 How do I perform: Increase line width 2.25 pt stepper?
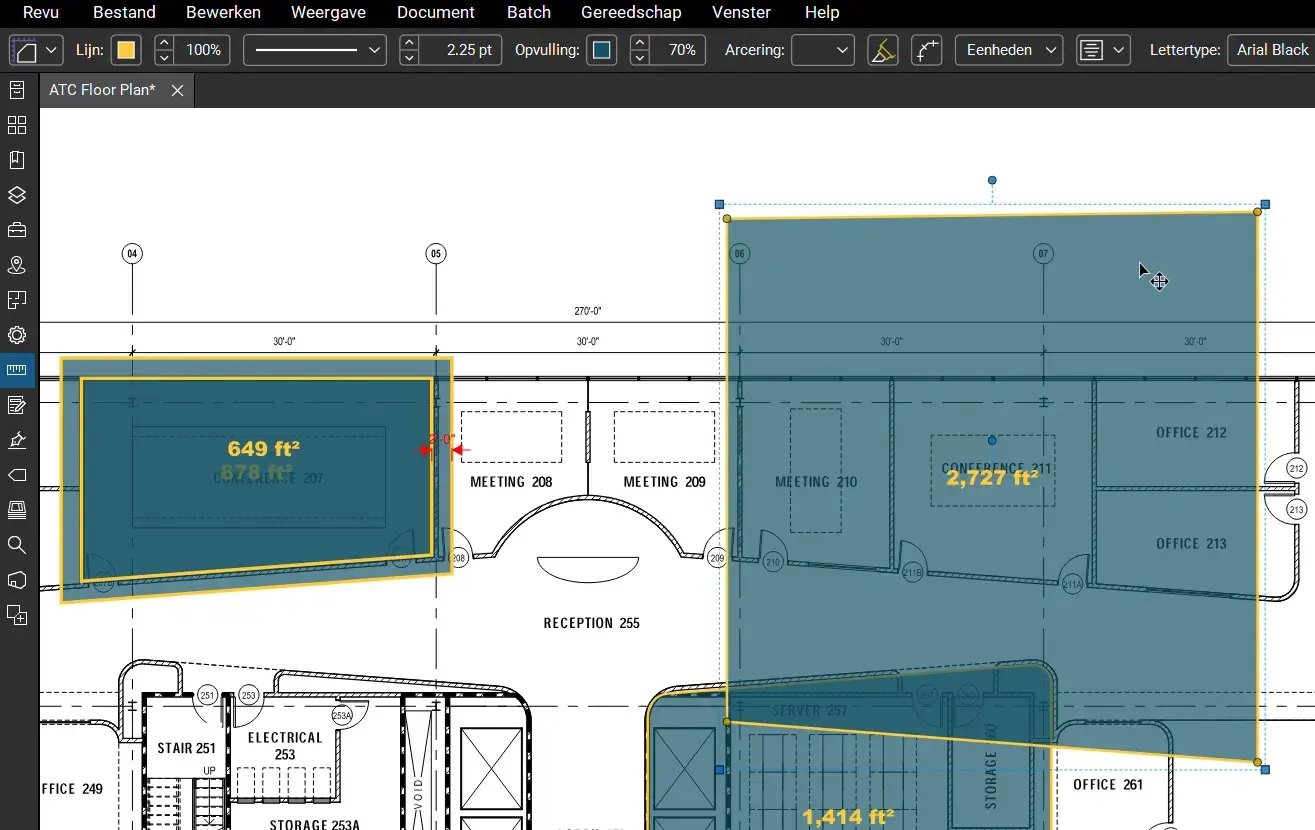pyautogui.click(x=409, y=43)
